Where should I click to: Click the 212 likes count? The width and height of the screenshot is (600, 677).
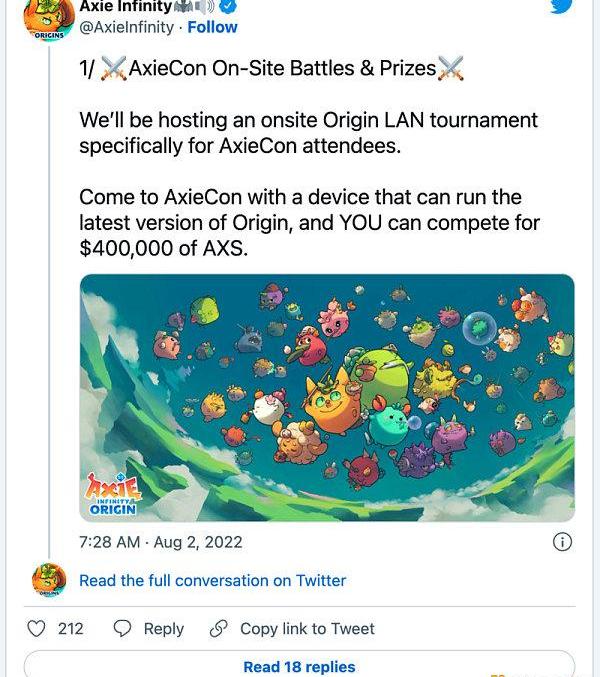(70, 629)
